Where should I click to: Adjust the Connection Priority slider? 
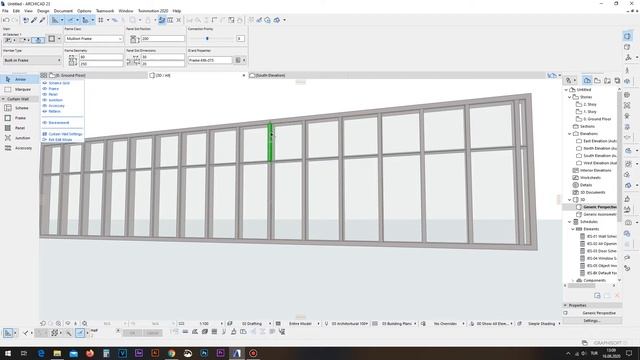tap(207, 38)
